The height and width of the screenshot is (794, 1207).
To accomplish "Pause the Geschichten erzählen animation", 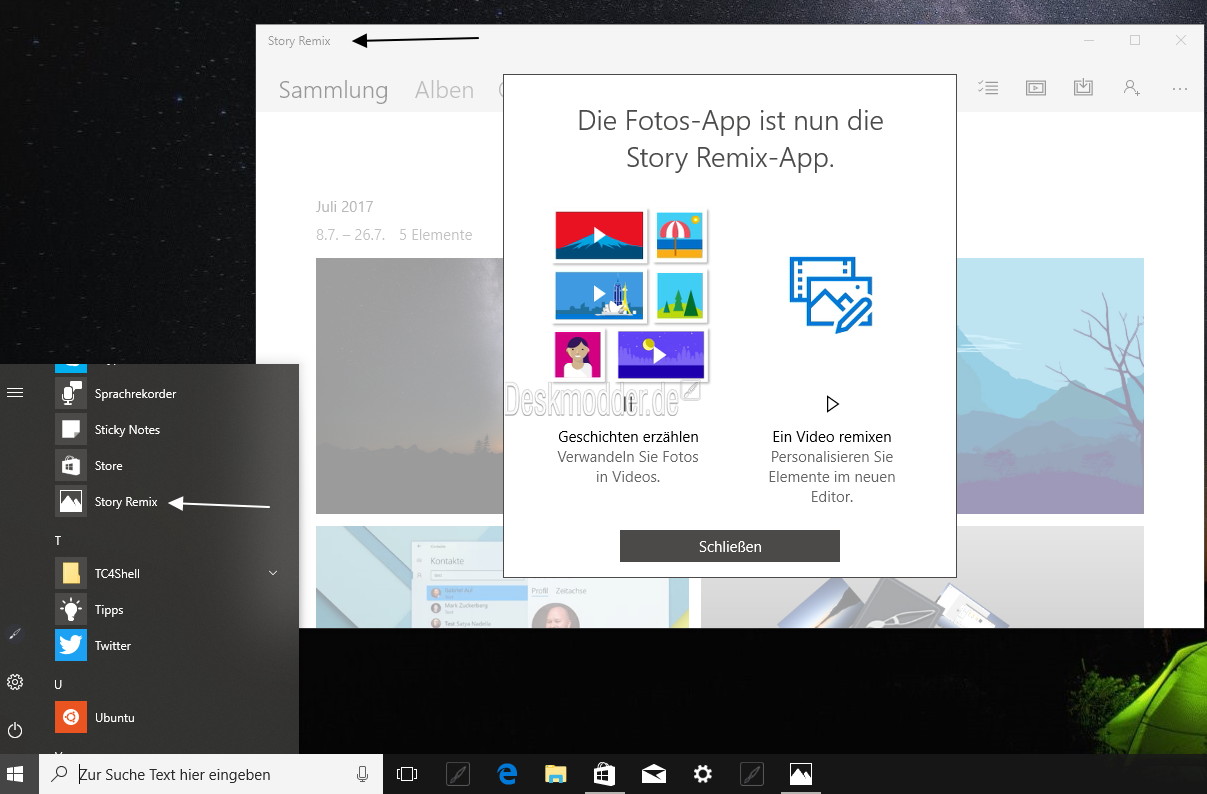I will [629, 405].
